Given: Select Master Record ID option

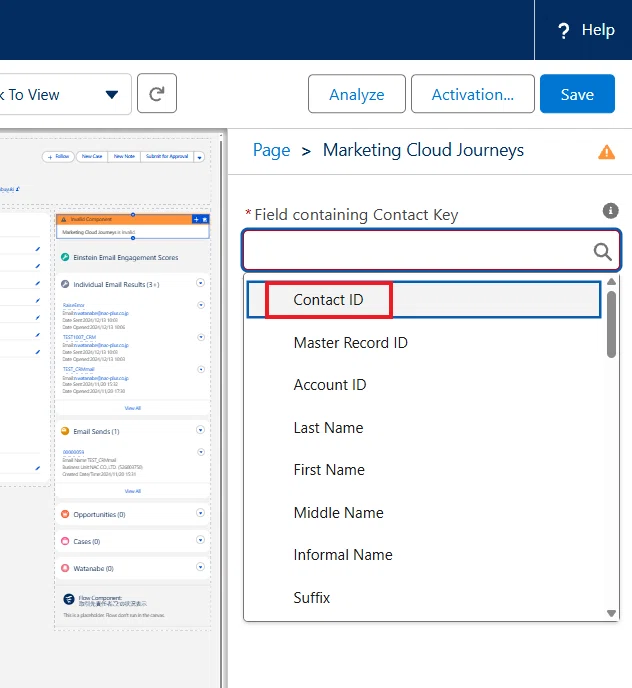Looking at the screenshot, I should click(424, 342).
